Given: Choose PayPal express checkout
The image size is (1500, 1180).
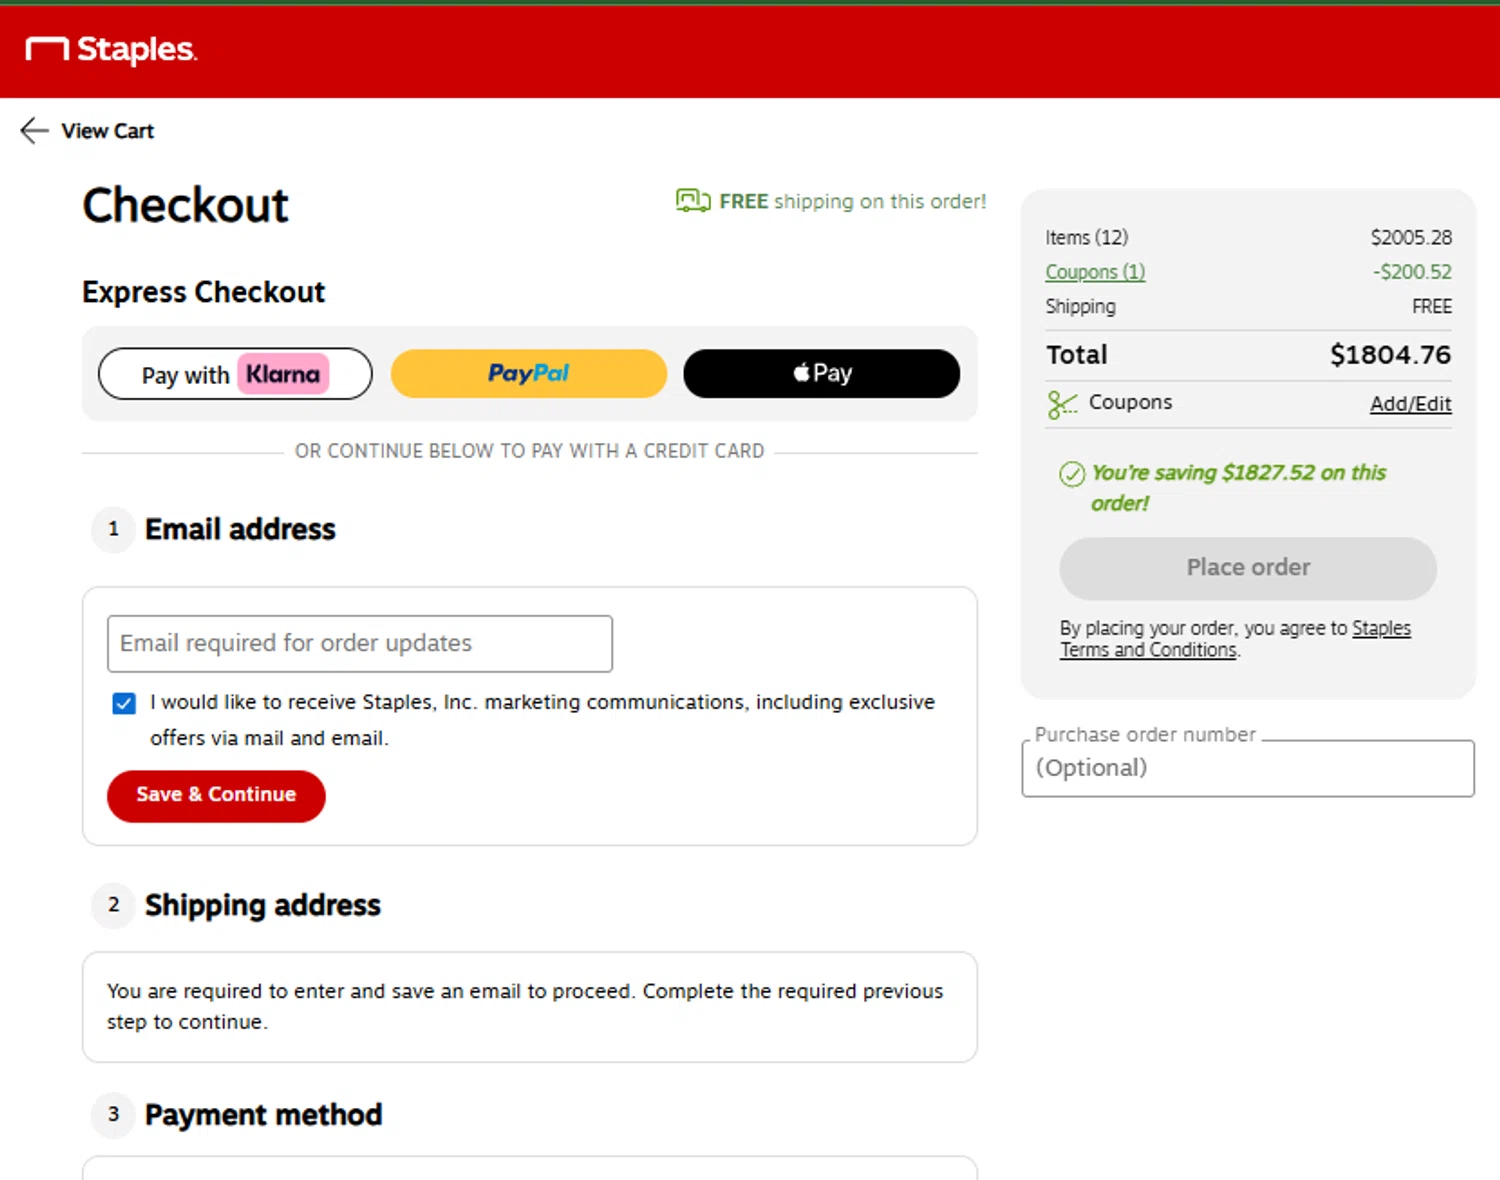Looking at the screenshot, I should 529,374.
